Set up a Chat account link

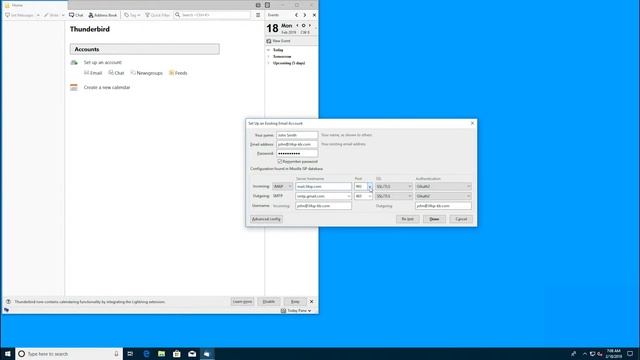116,73
